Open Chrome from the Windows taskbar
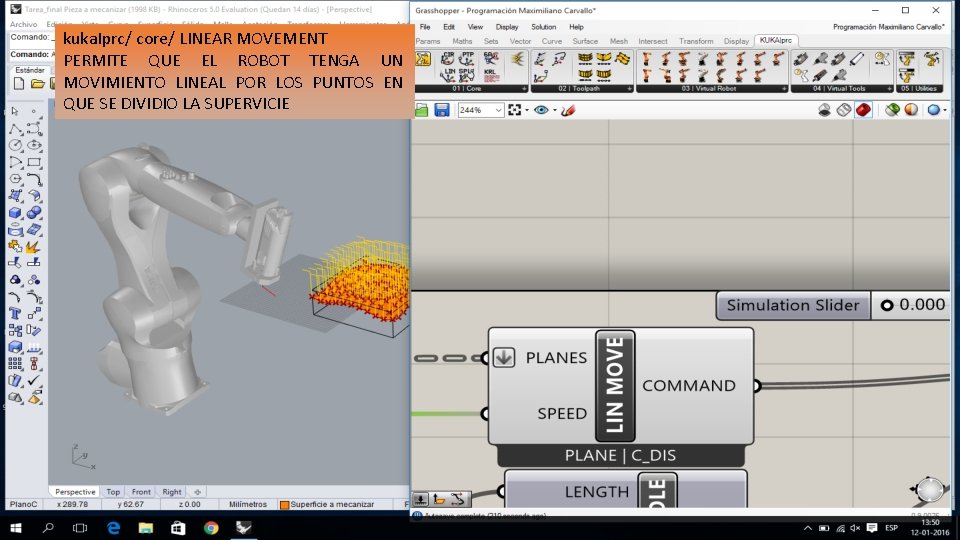 tap(211, 528)
